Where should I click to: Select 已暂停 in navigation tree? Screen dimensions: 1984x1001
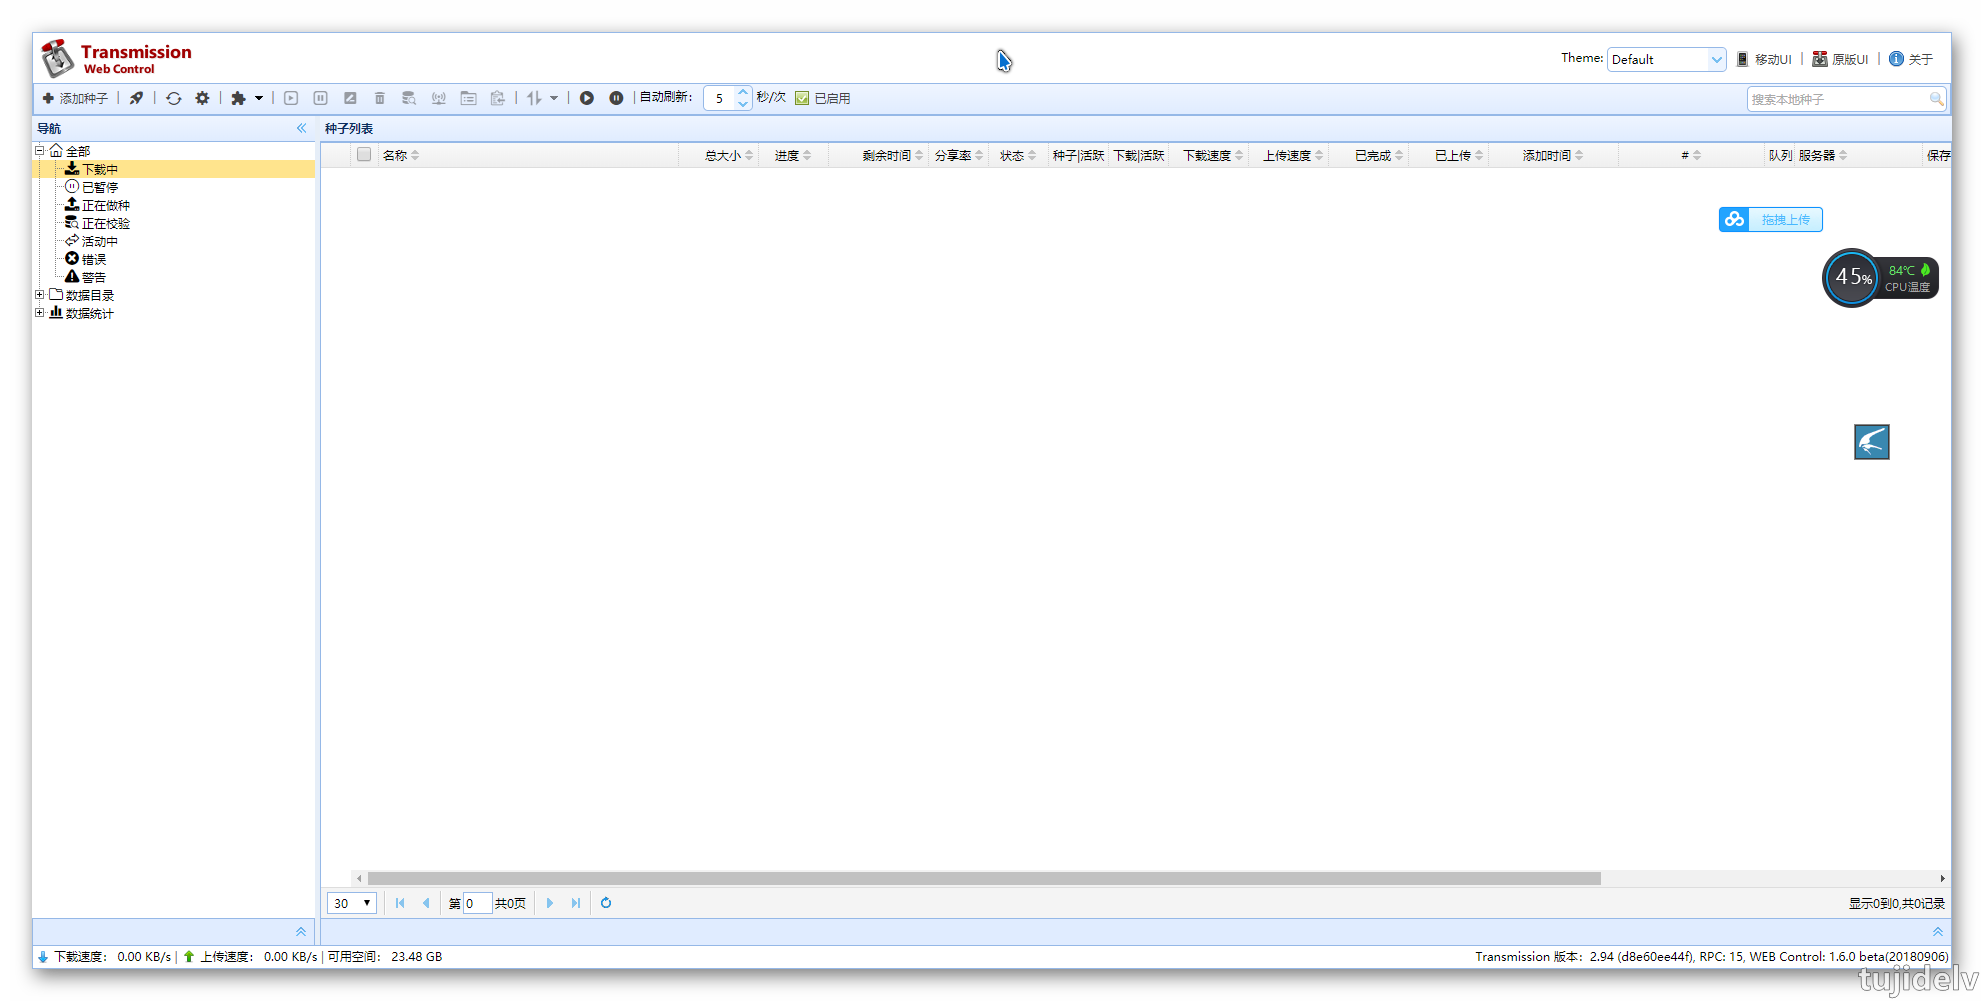99,187
